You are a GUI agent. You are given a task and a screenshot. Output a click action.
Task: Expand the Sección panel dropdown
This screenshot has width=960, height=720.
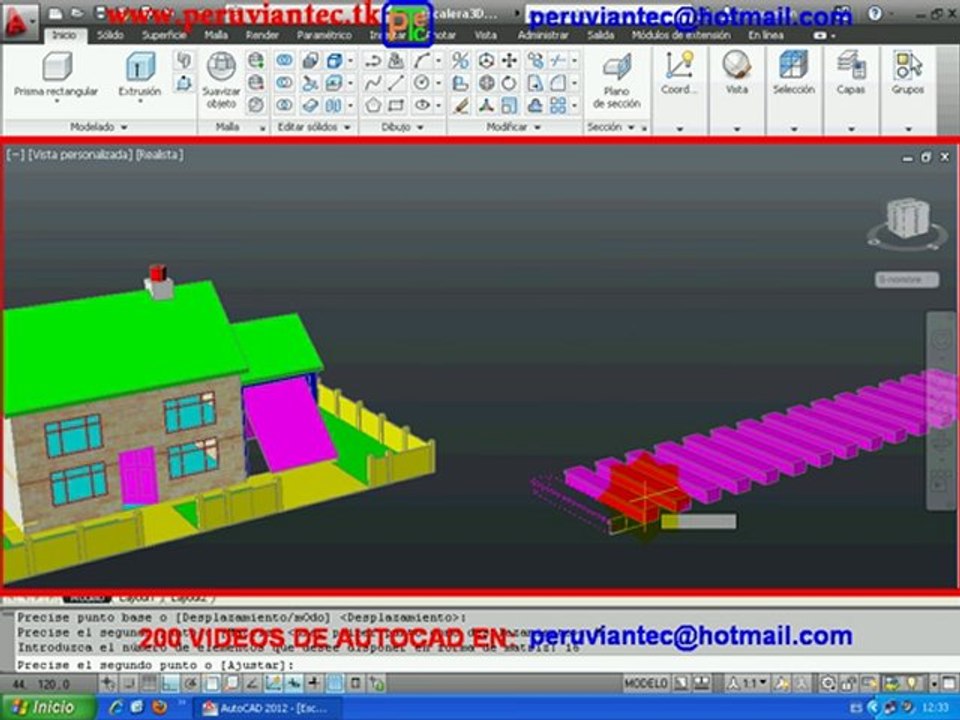click(631, 127)
